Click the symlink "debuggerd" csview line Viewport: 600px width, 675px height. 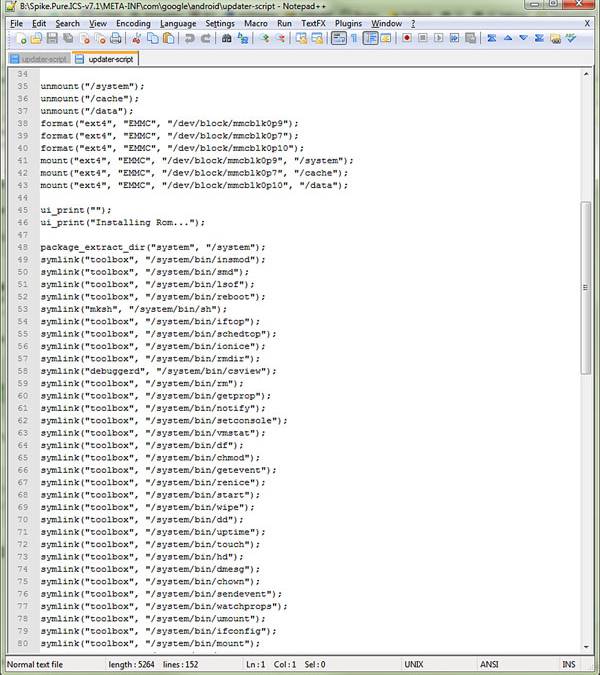[158, 371]
